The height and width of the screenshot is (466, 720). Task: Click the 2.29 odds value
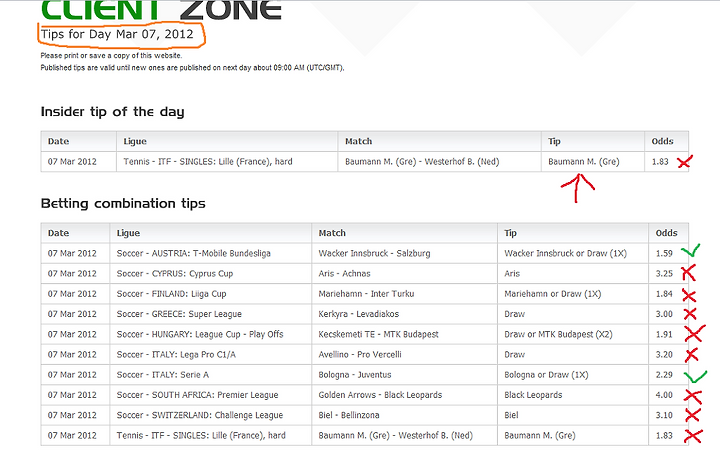(x=664, y=375)
